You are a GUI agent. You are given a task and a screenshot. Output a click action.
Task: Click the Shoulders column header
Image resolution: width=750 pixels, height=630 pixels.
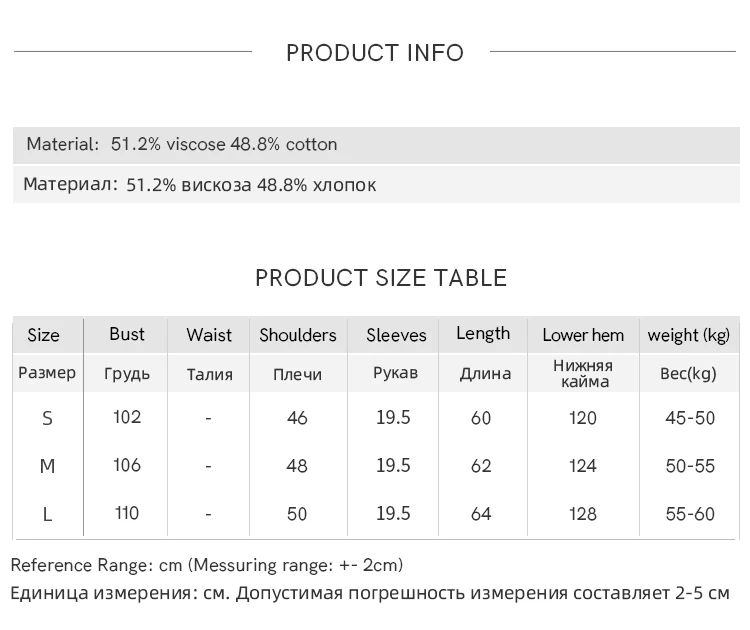(298, 335)
